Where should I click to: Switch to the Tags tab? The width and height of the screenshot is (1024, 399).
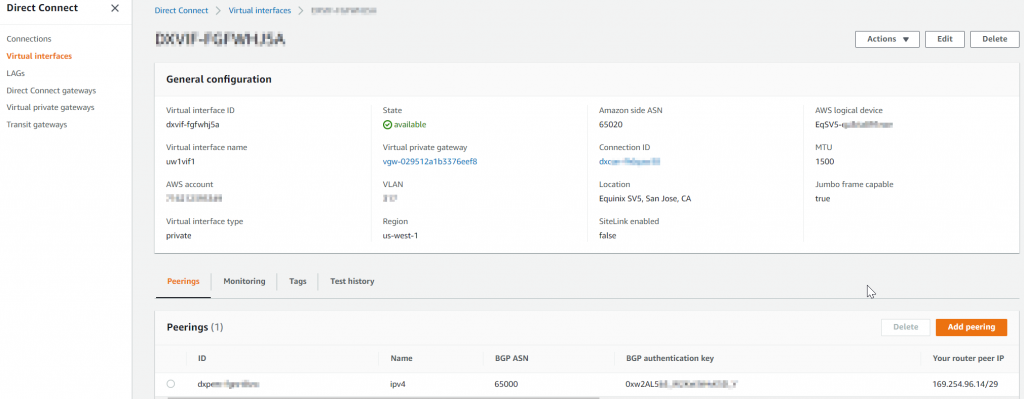tap(298, 281)
